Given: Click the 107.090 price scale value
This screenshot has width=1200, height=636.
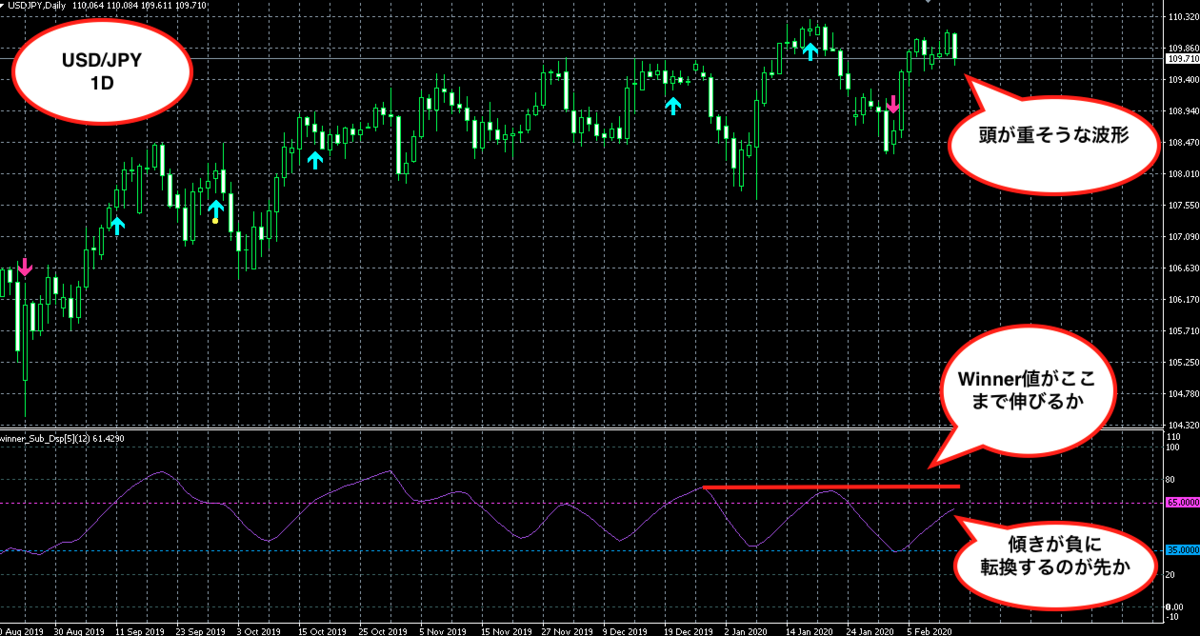Looking at the screenshot, I should click(x=1182, y=237).
